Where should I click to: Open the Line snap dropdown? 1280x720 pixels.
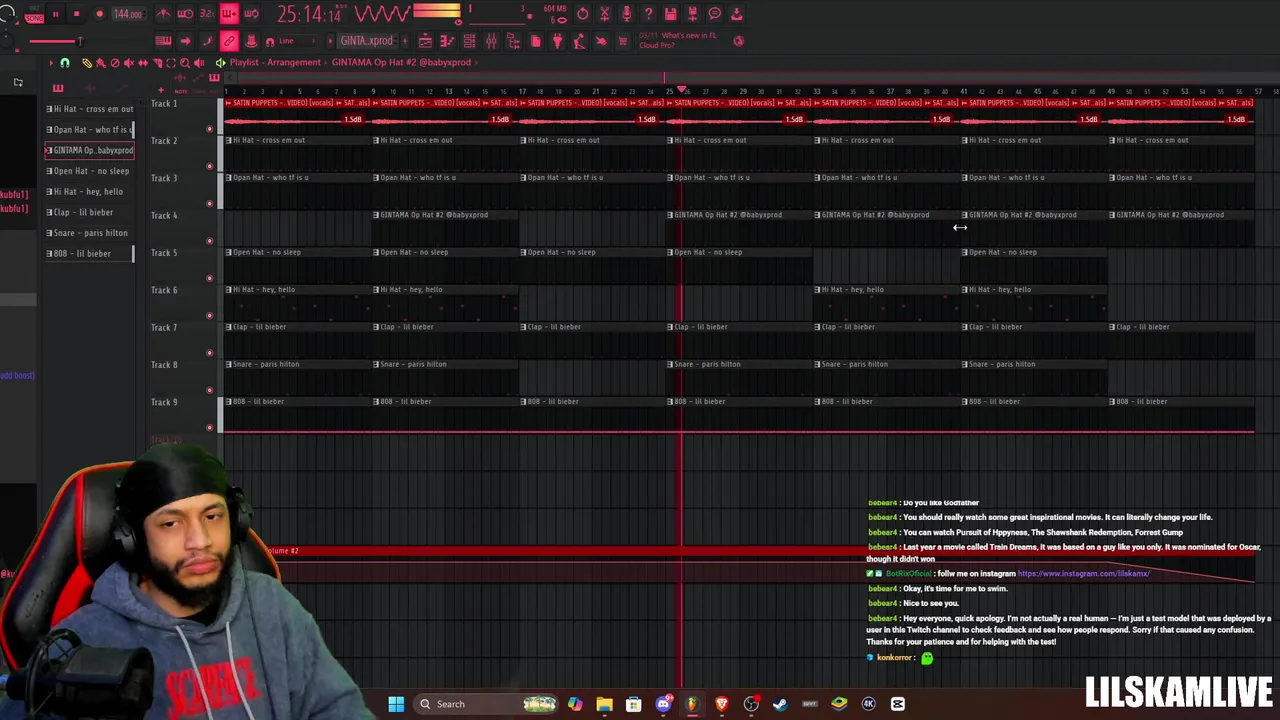[x=299, y=41]
